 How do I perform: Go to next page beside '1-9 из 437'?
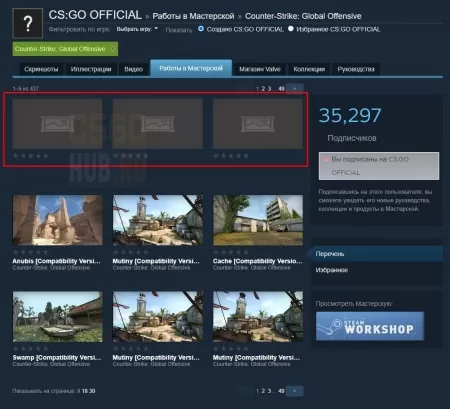(x=295, y=88)
